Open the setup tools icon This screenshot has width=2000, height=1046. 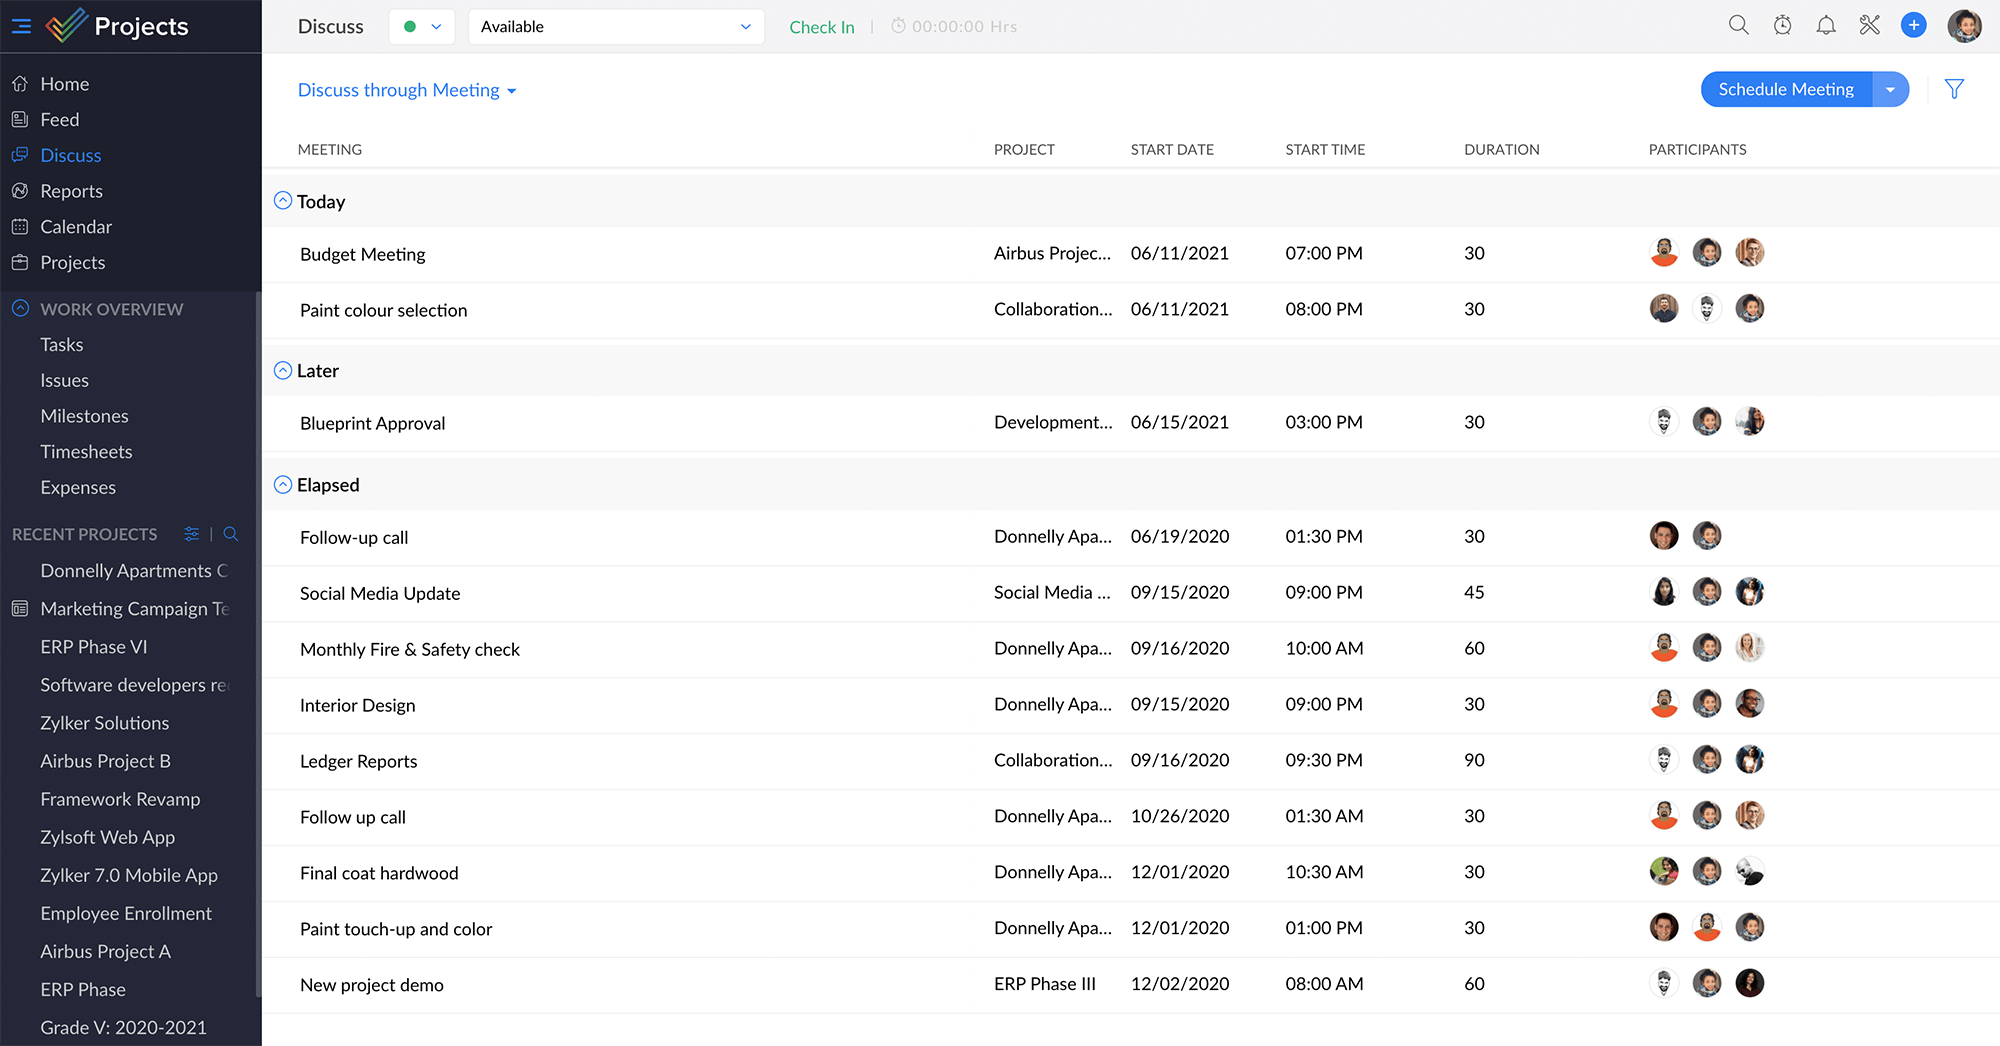click(x=1870, y=26)
